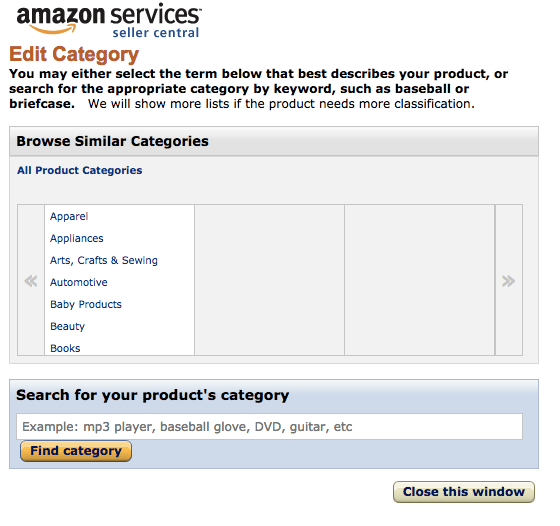This screenshot has height=526, width=560.
Task: Click the Amazon Services logo
Action: 109,20
